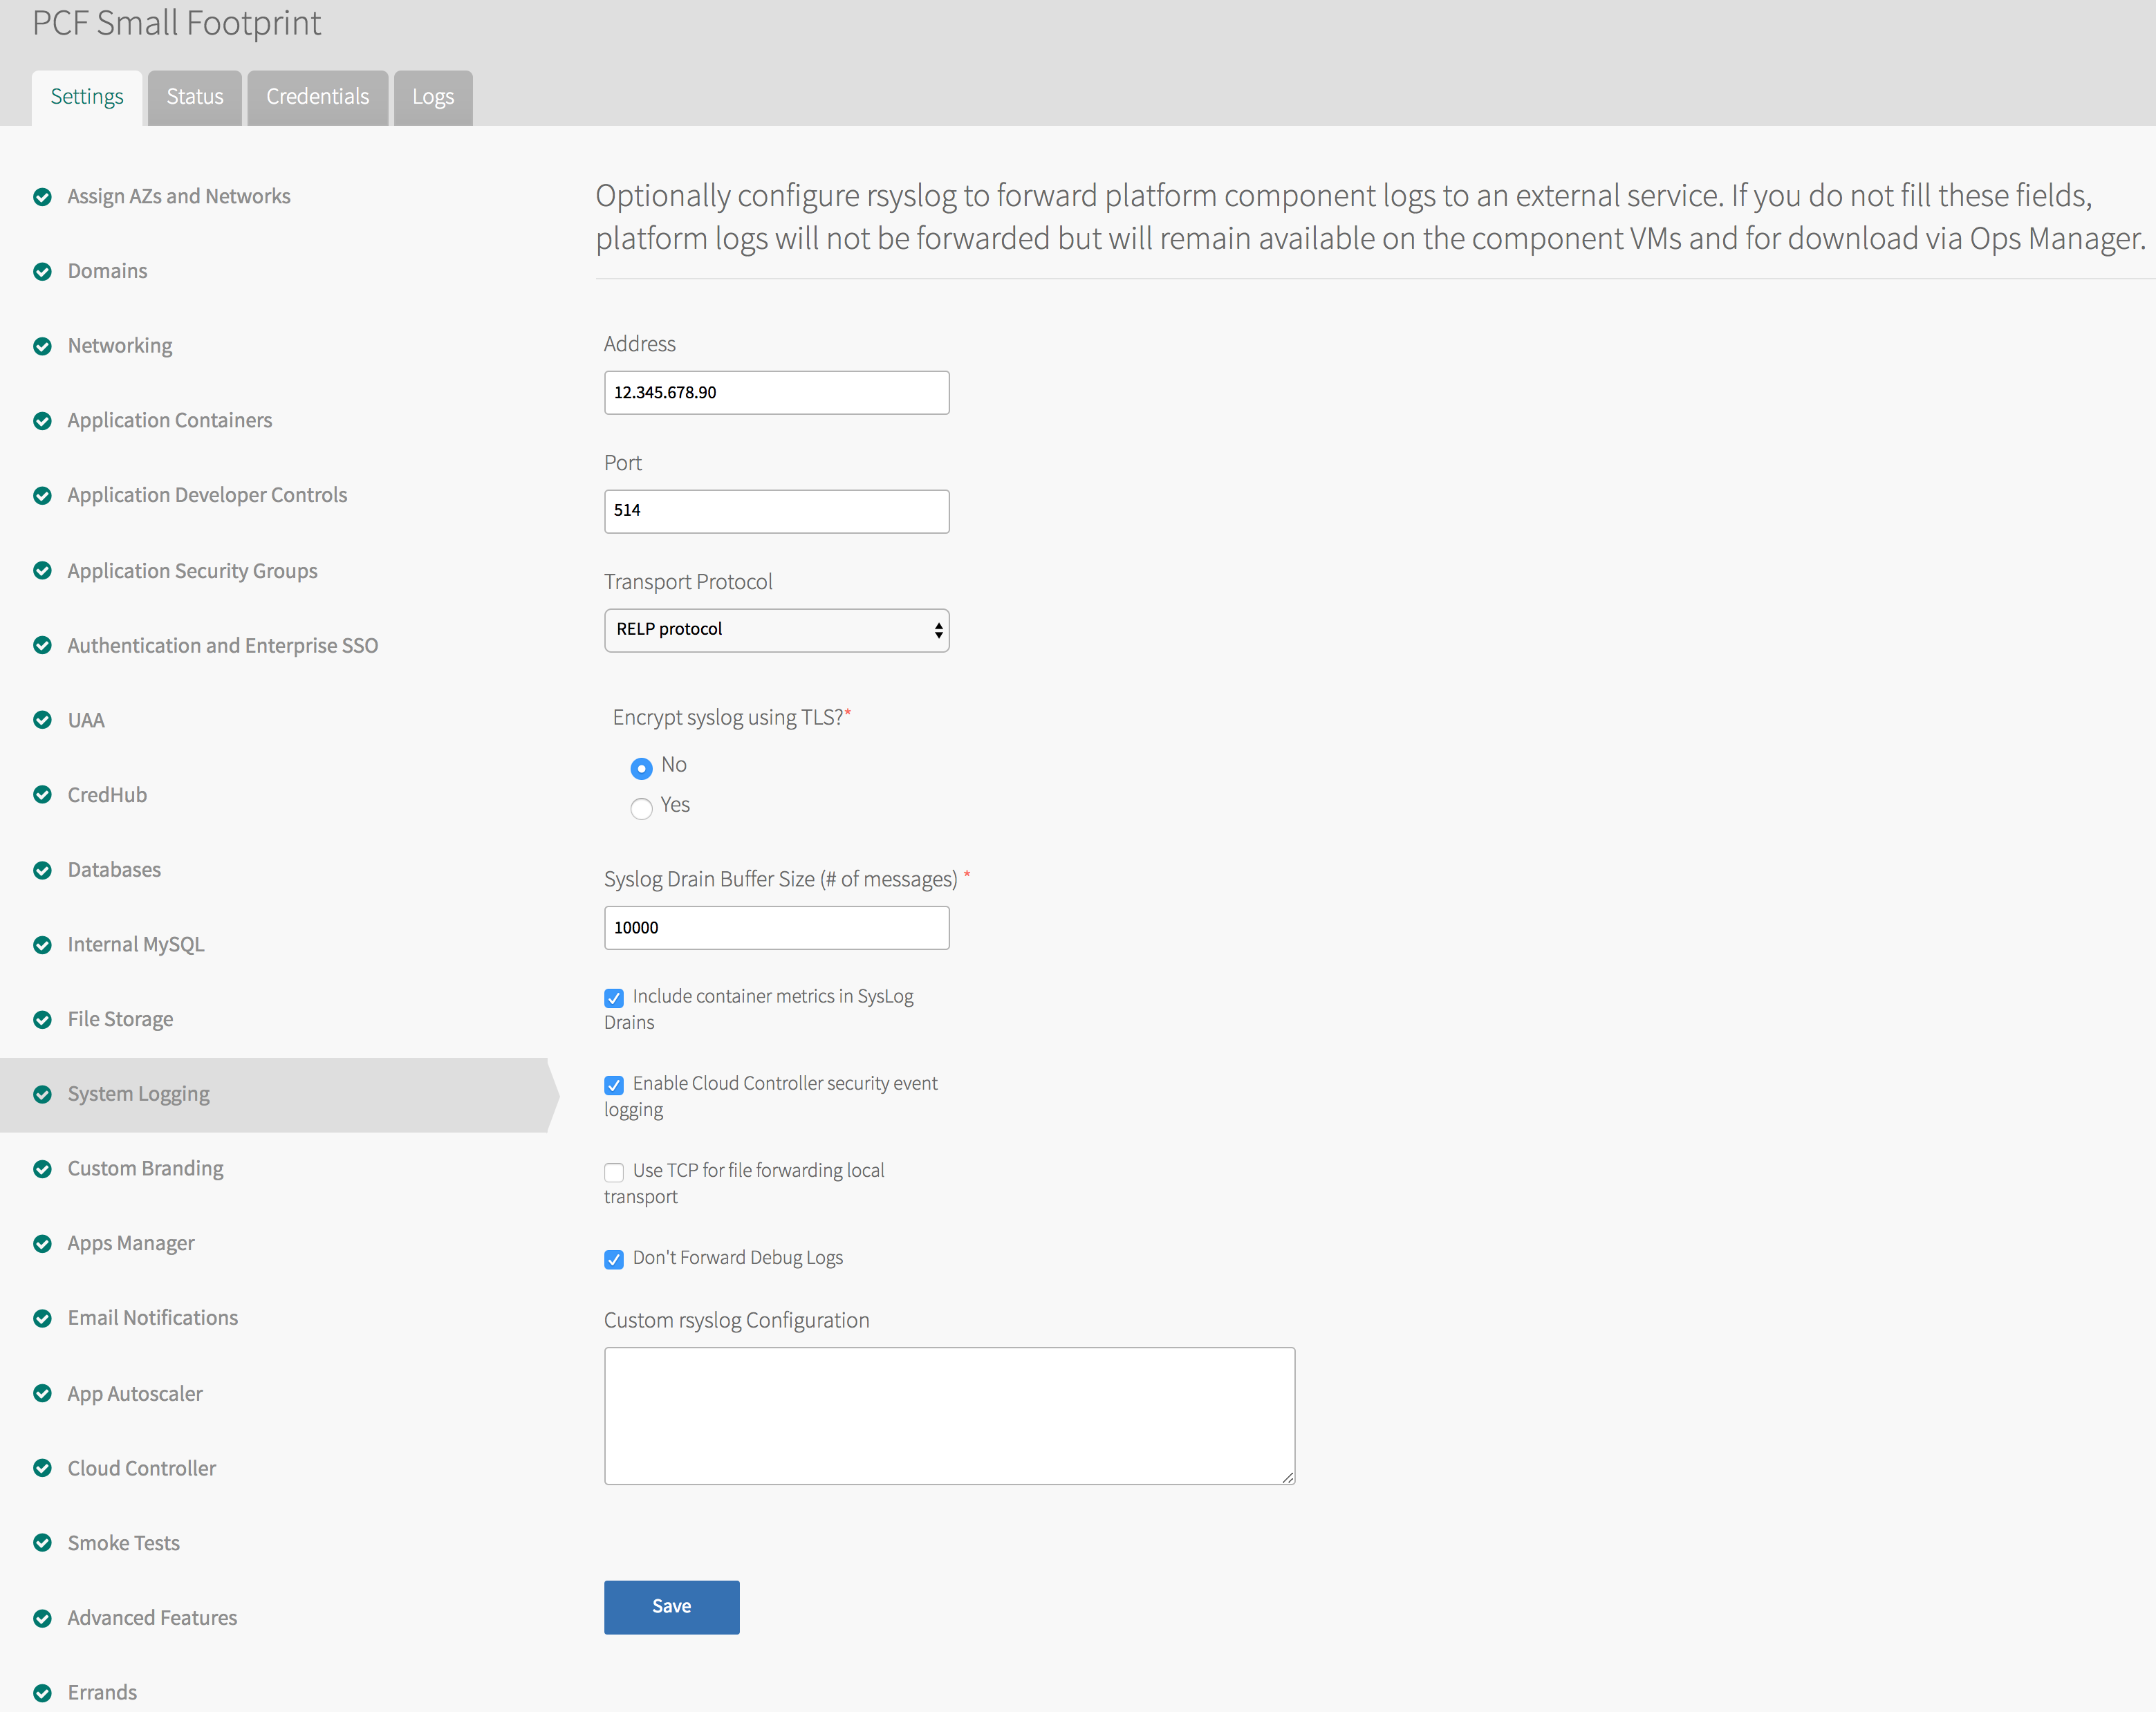Click the completion checkmark beside Smoke Tests
Viewport: 2156px width, 1712px height.
pyautogui.click(x=42, y=1543)
